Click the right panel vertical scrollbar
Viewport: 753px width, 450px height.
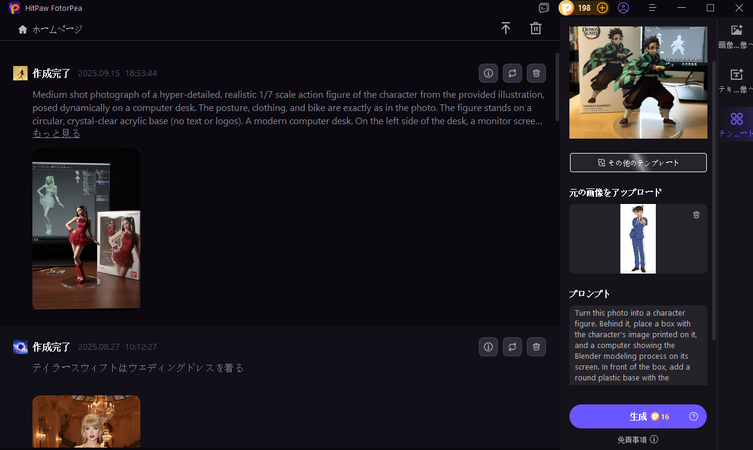coord(714,201)
